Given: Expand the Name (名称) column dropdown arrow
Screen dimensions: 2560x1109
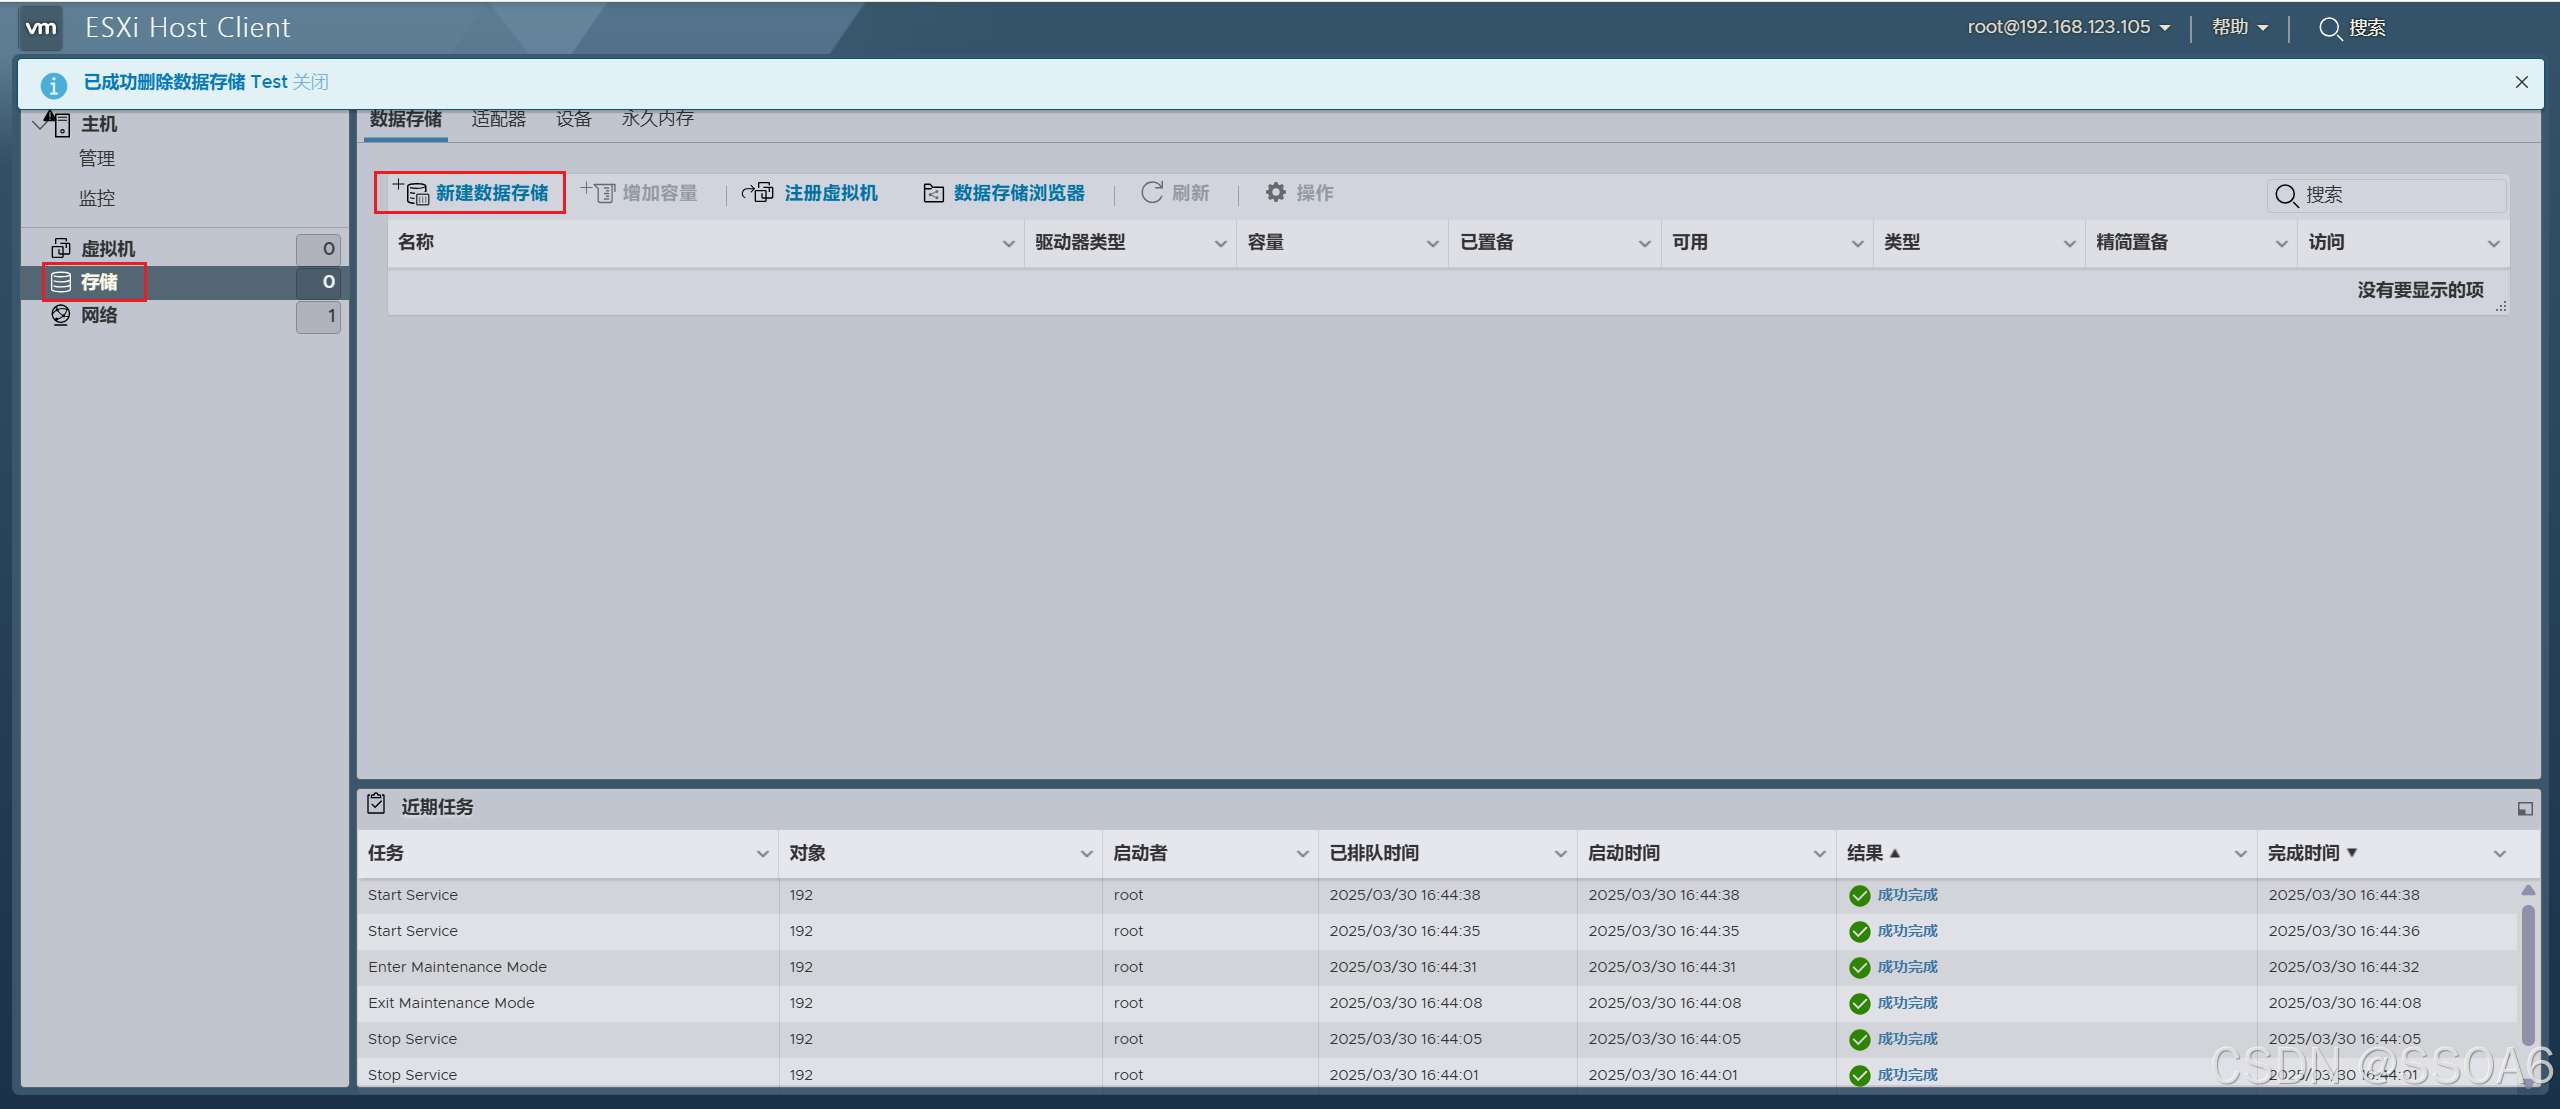Looking at the screenshot, I should [x=1008, y=244].
